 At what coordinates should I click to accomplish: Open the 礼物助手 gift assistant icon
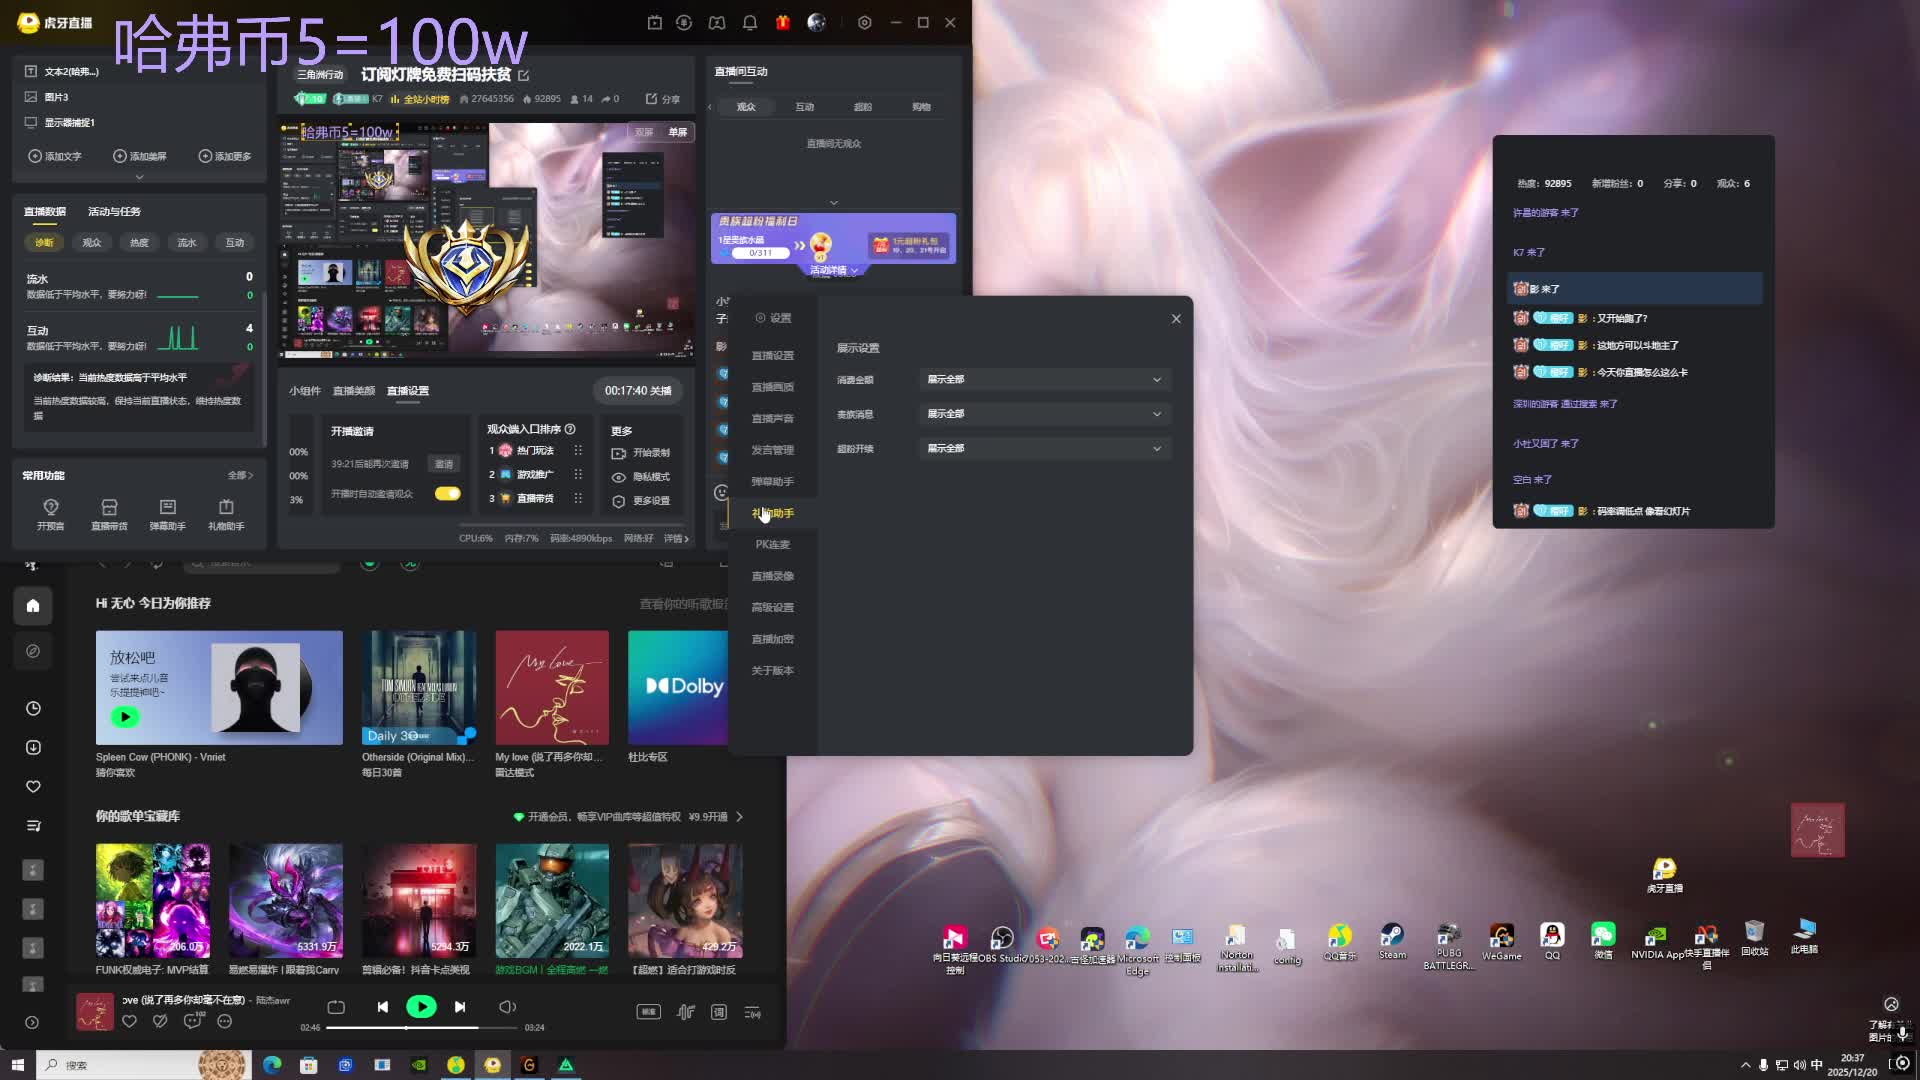(226, 508)
